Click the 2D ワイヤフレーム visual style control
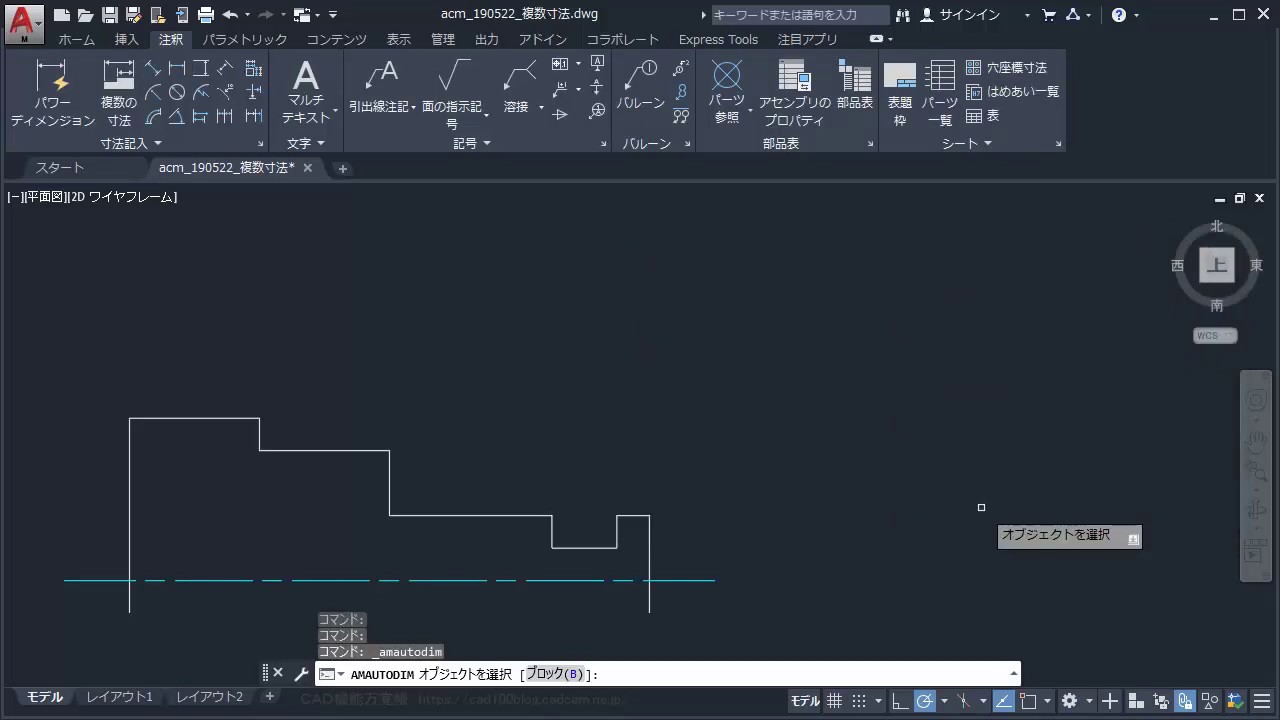 coord(122,197)
